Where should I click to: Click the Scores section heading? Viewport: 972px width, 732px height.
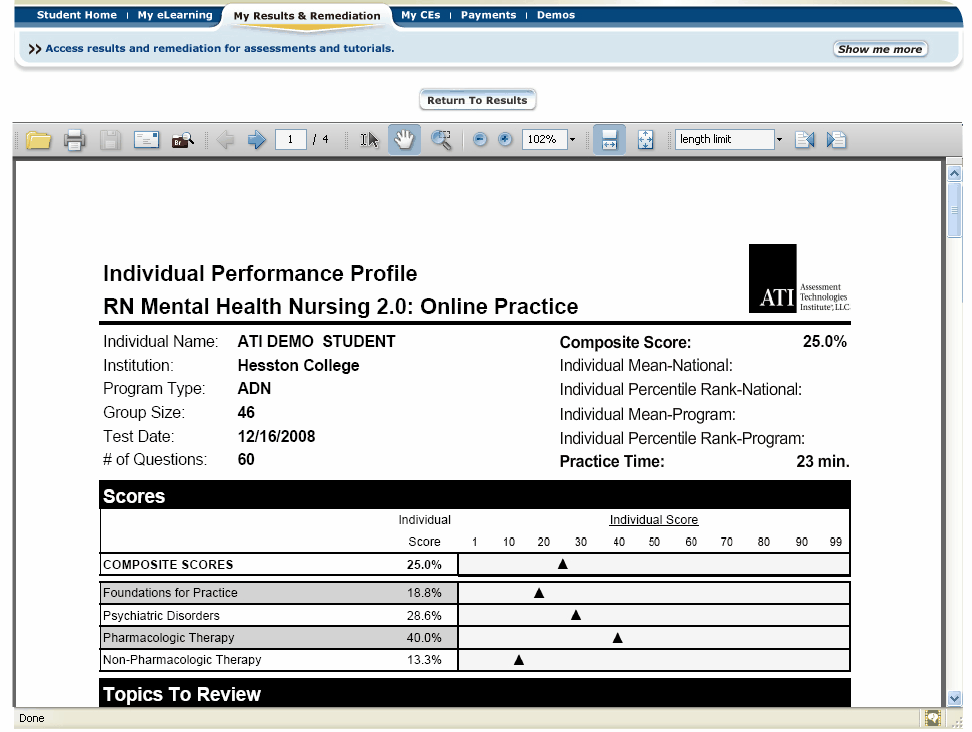click(x=134, y=496)
